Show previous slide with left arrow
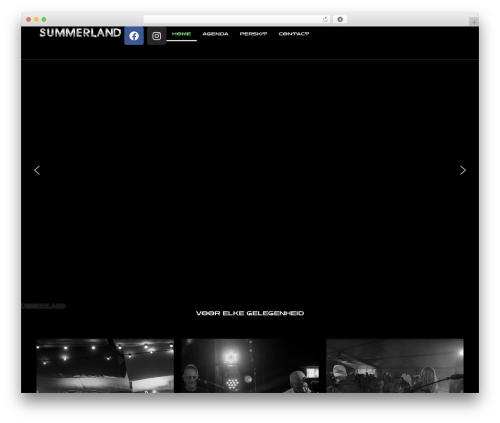 click(37, 170)
